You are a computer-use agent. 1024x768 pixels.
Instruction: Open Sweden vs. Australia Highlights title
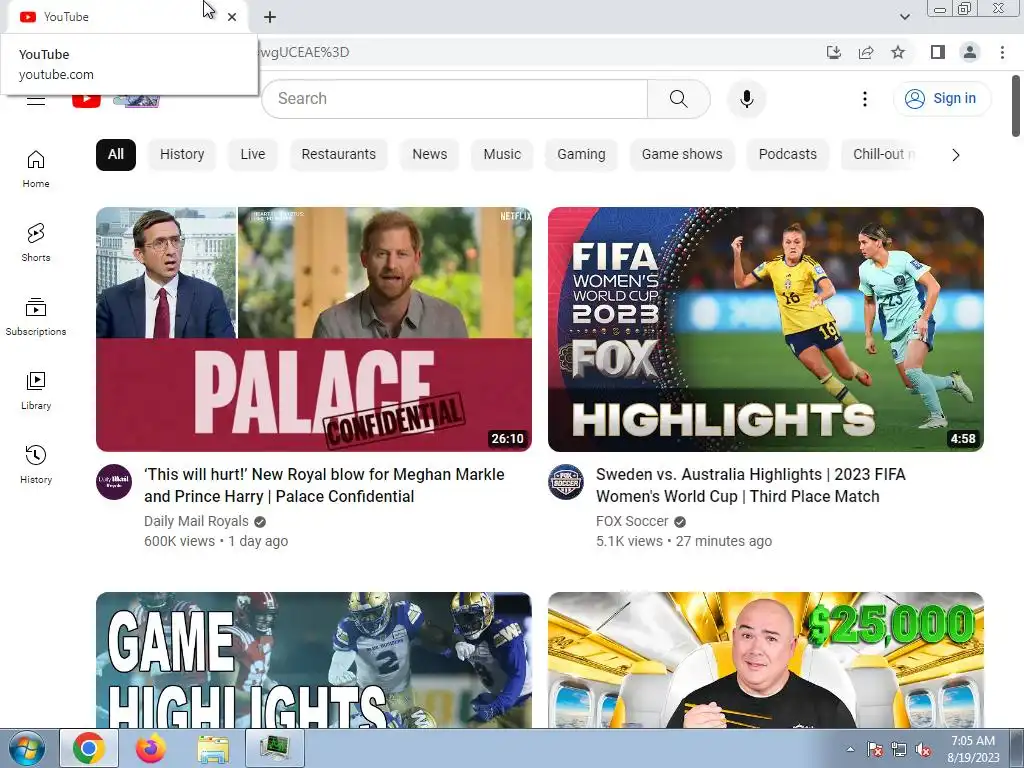coord(751,485)
